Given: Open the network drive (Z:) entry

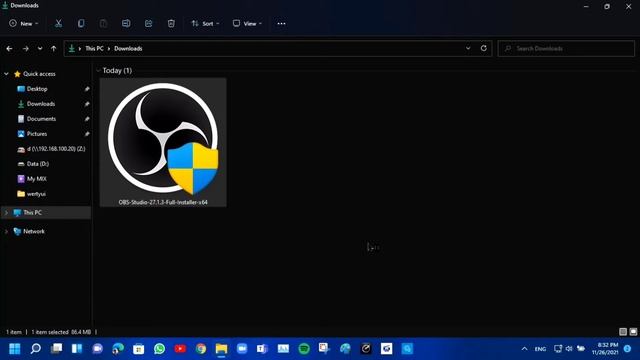Looking at the screenshot, I should coord(51,149).
